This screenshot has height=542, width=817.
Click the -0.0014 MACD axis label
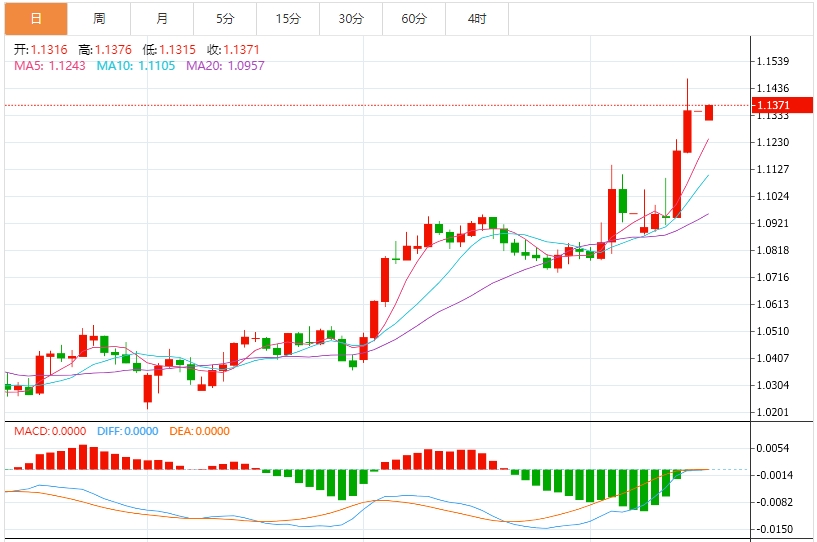[774, 475]
